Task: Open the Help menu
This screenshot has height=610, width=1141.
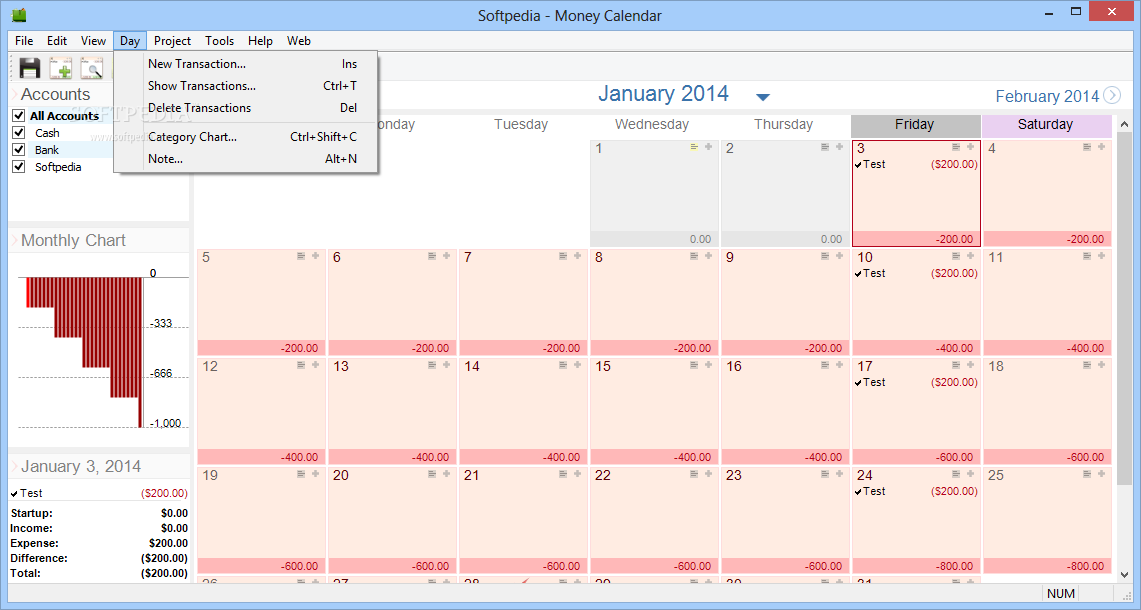Action: pos(260,41)
